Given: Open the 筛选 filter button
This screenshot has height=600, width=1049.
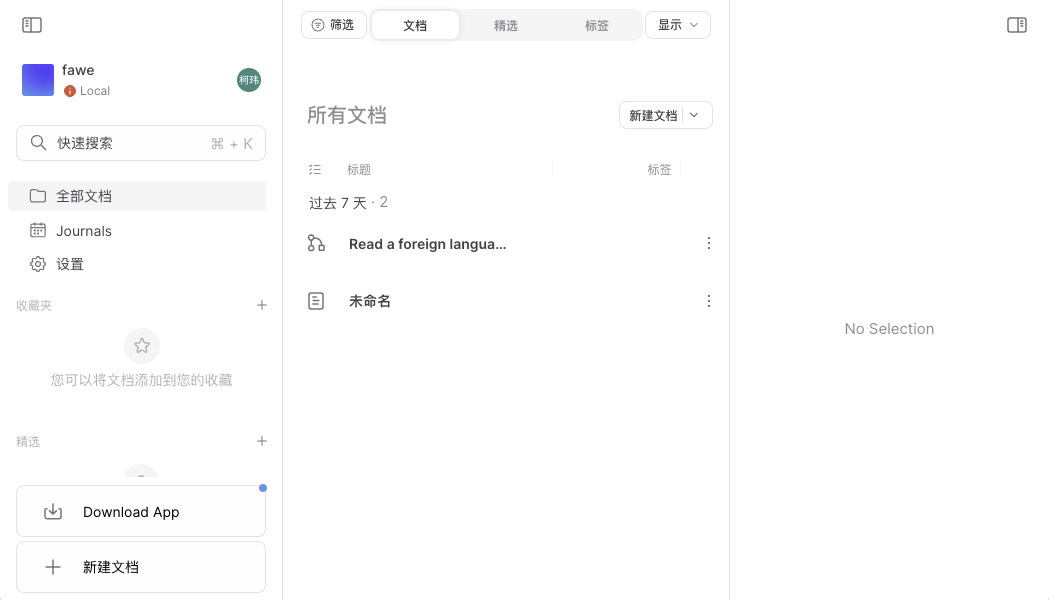Looking at the screenshot, I should pos(334,25).
